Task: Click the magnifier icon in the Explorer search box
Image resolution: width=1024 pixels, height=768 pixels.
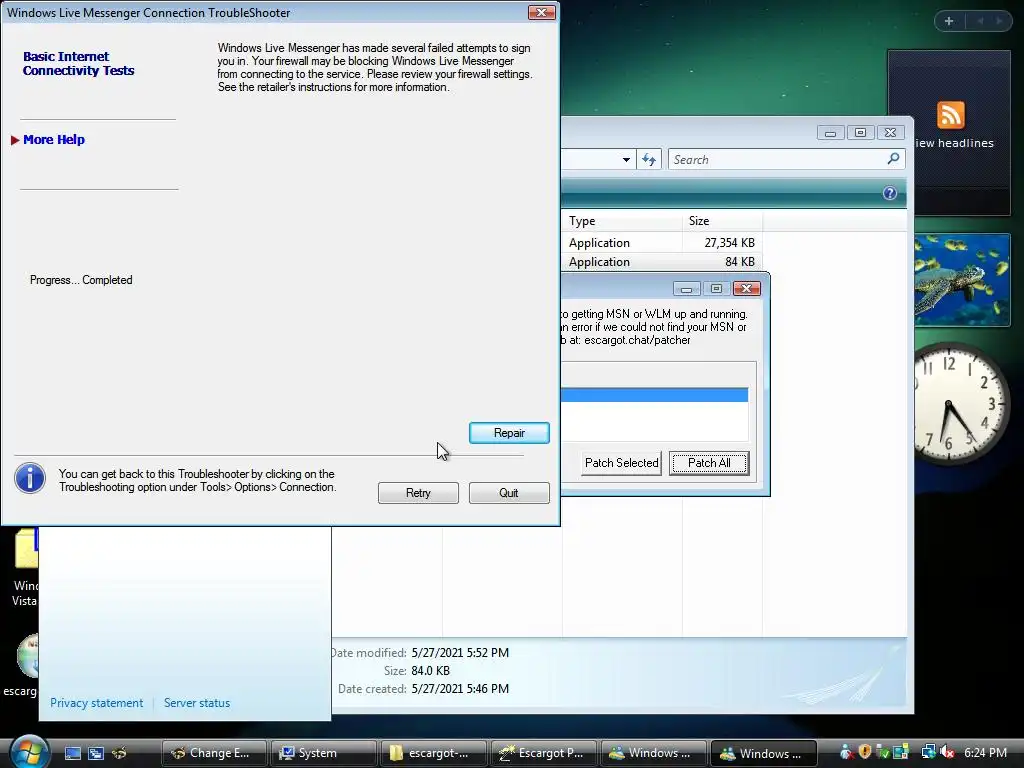Action: coord(893,159)
